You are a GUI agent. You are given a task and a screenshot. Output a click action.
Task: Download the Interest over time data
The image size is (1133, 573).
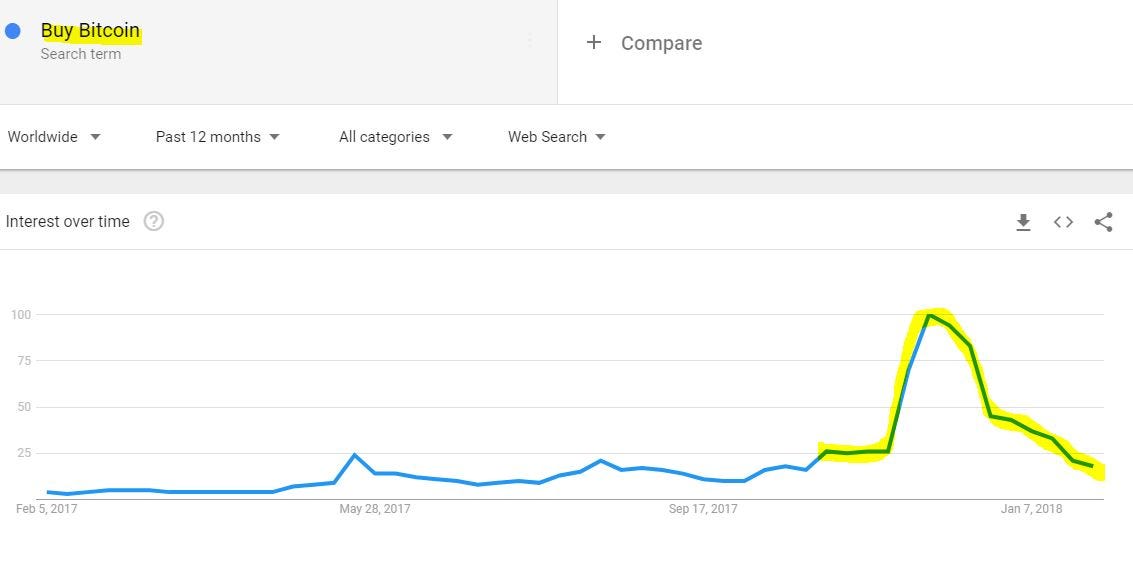[1023, 222]
